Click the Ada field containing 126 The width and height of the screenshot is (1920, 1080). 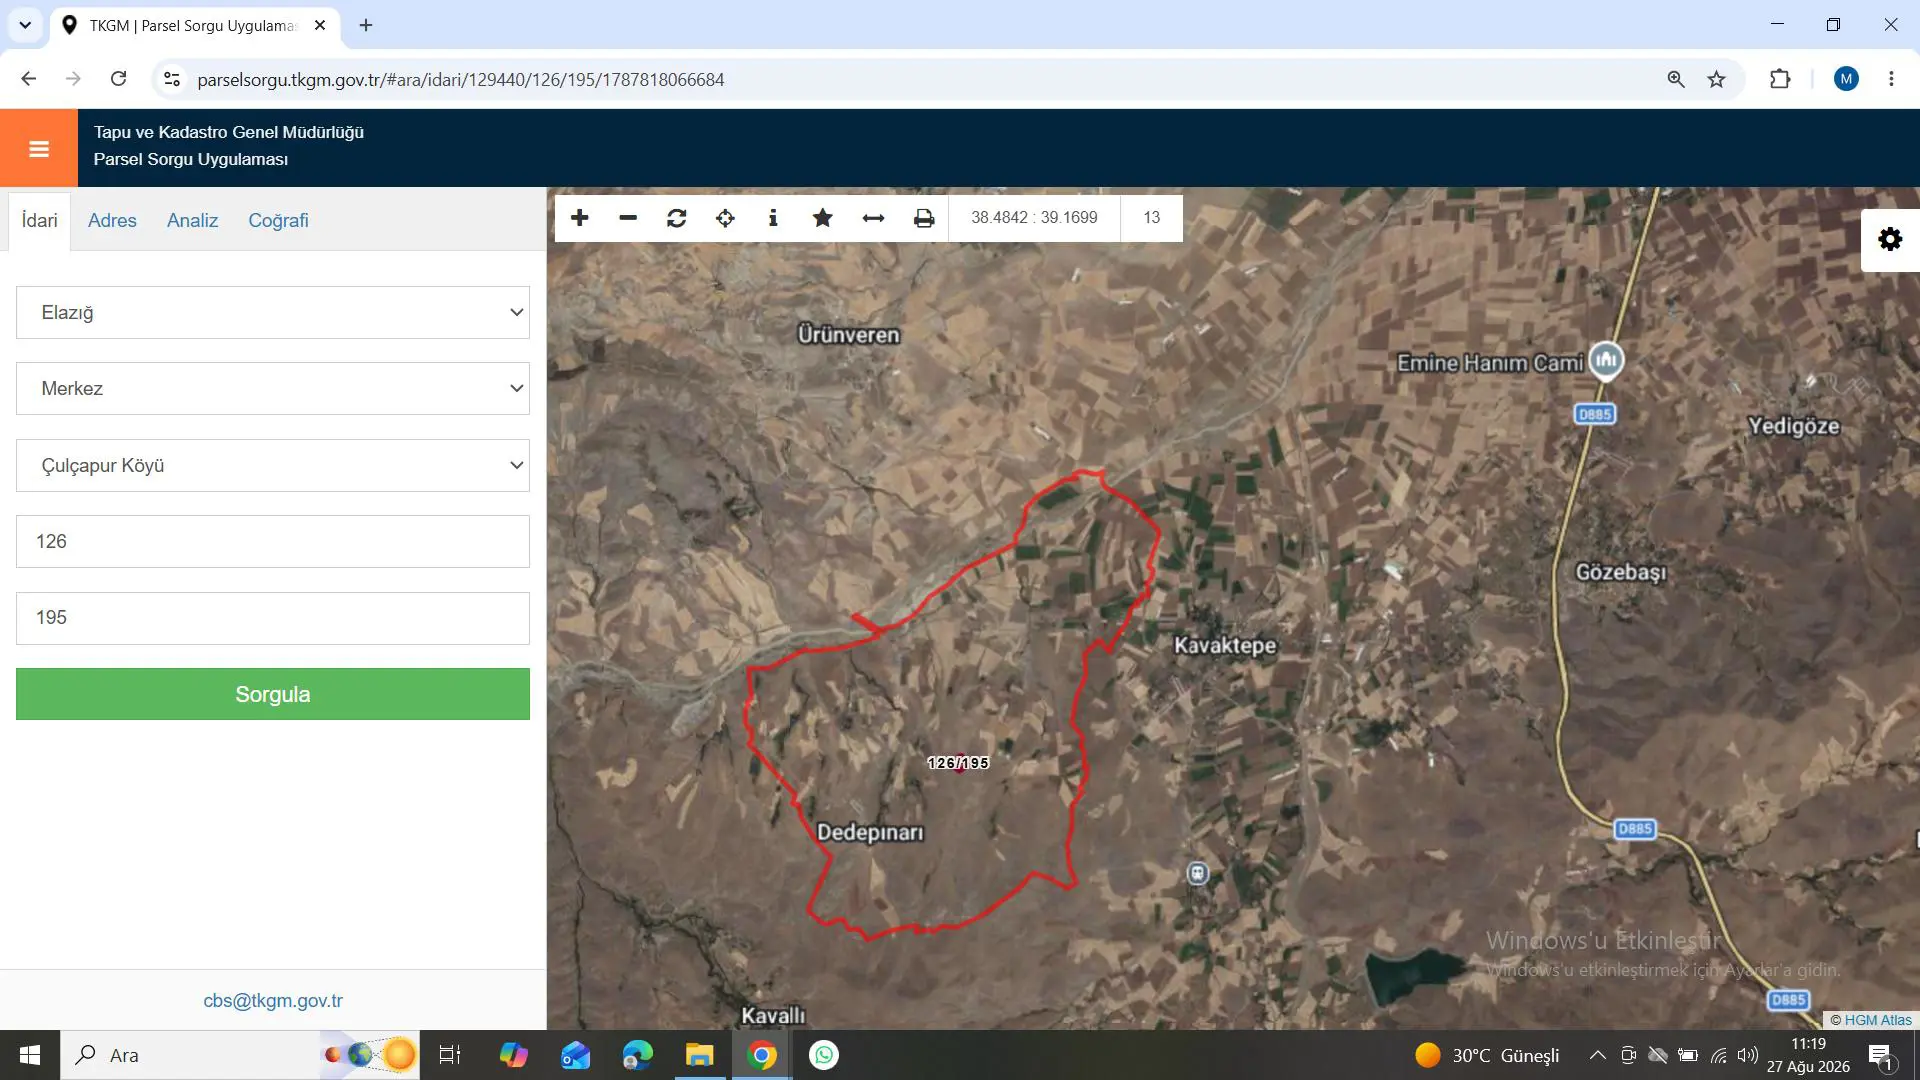coord(273,542)
